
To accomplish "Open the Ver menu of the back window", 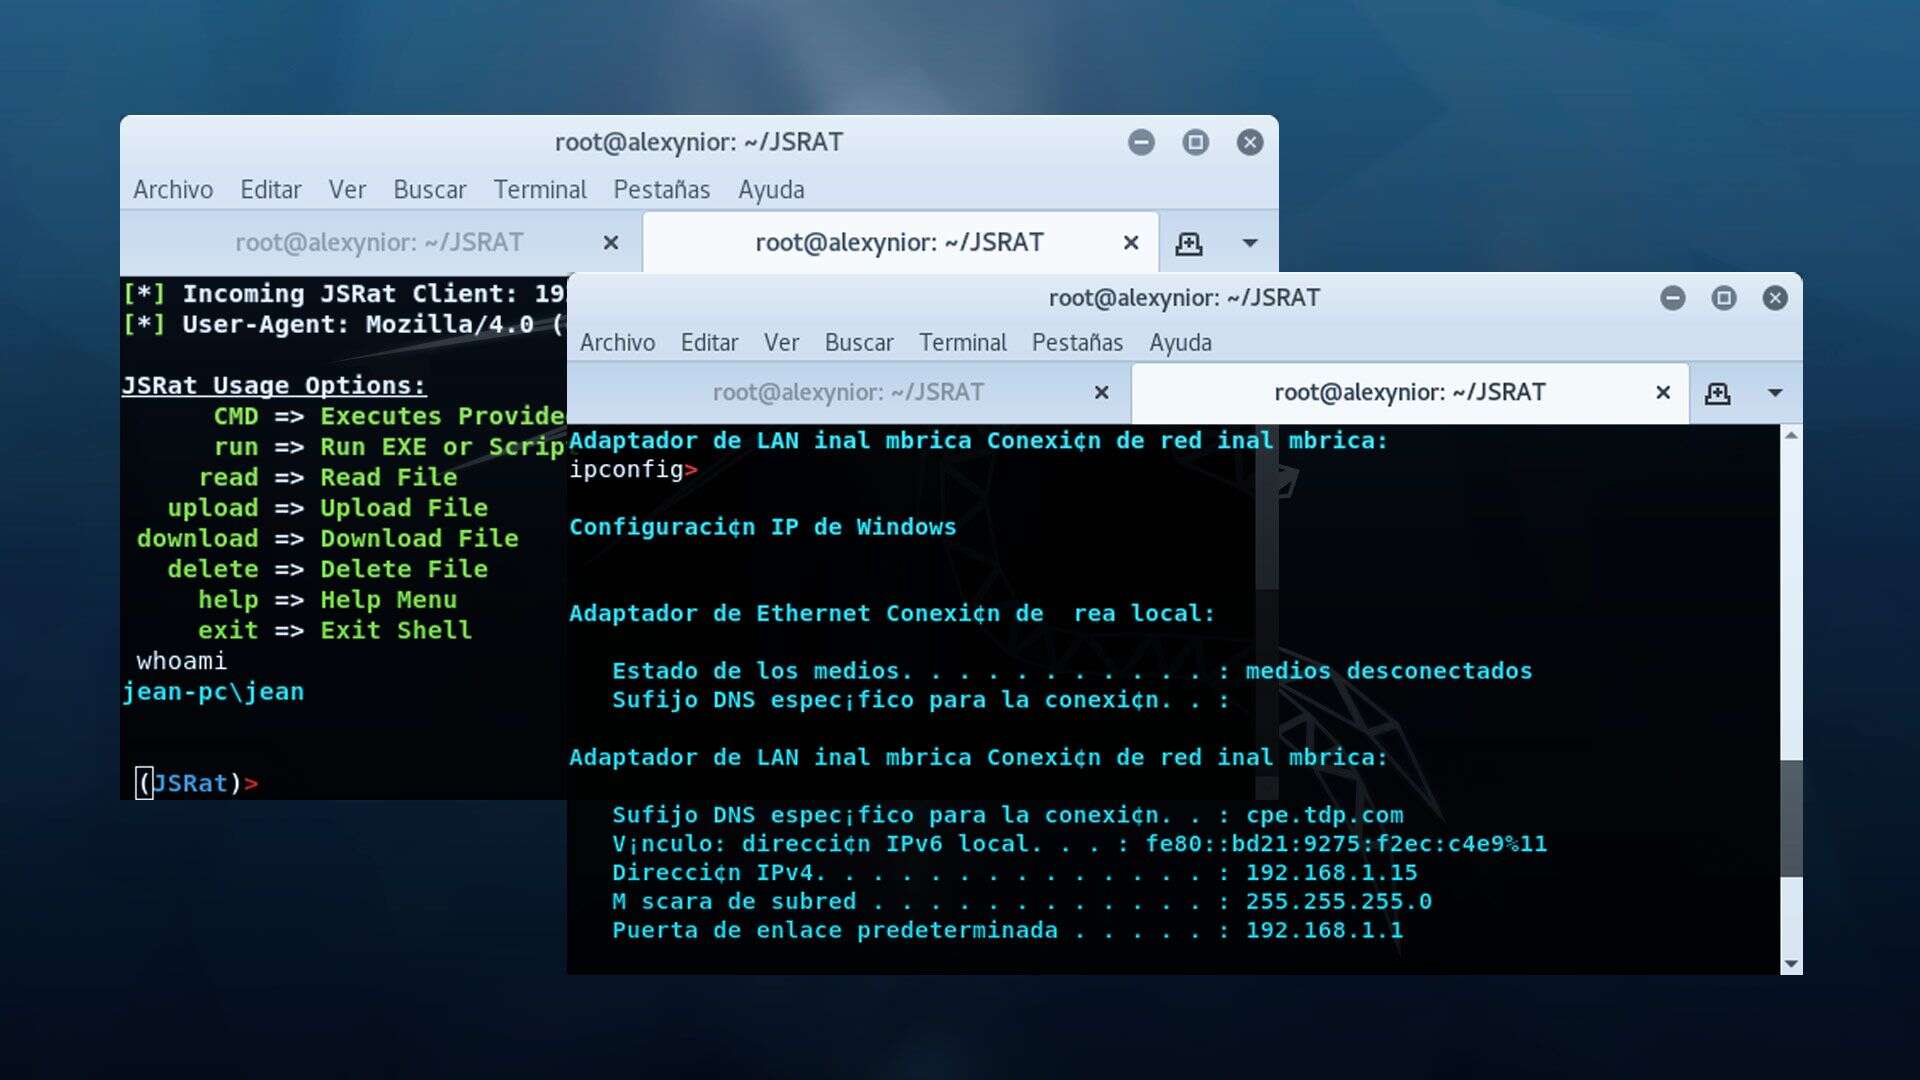I will tap(347, 189).
